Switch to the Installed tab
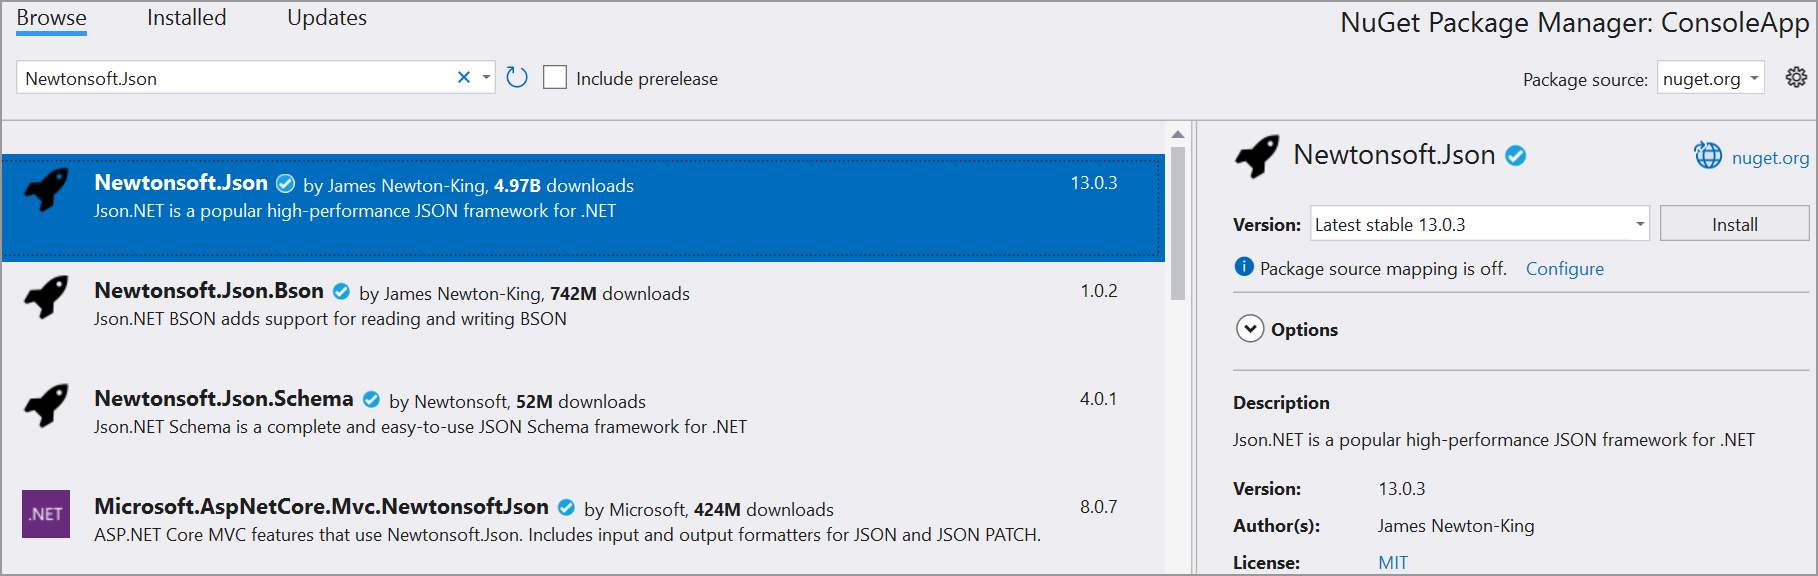The image size is (1818, 576). click(187, 18)
